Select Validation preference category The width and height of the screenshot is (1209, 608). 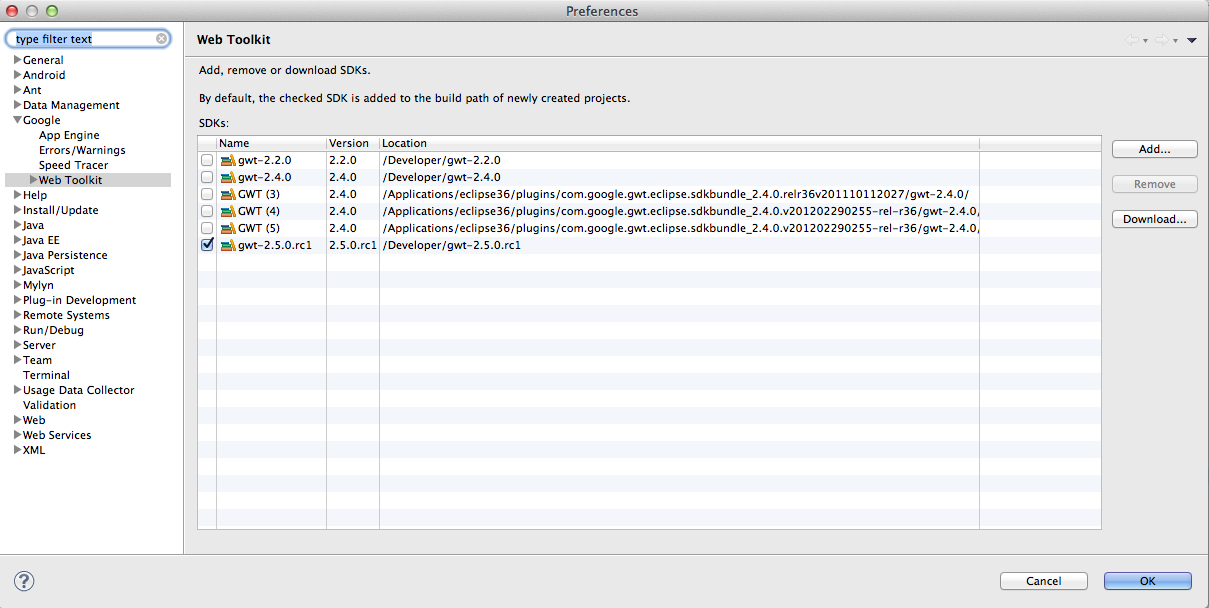pos(49,405)
